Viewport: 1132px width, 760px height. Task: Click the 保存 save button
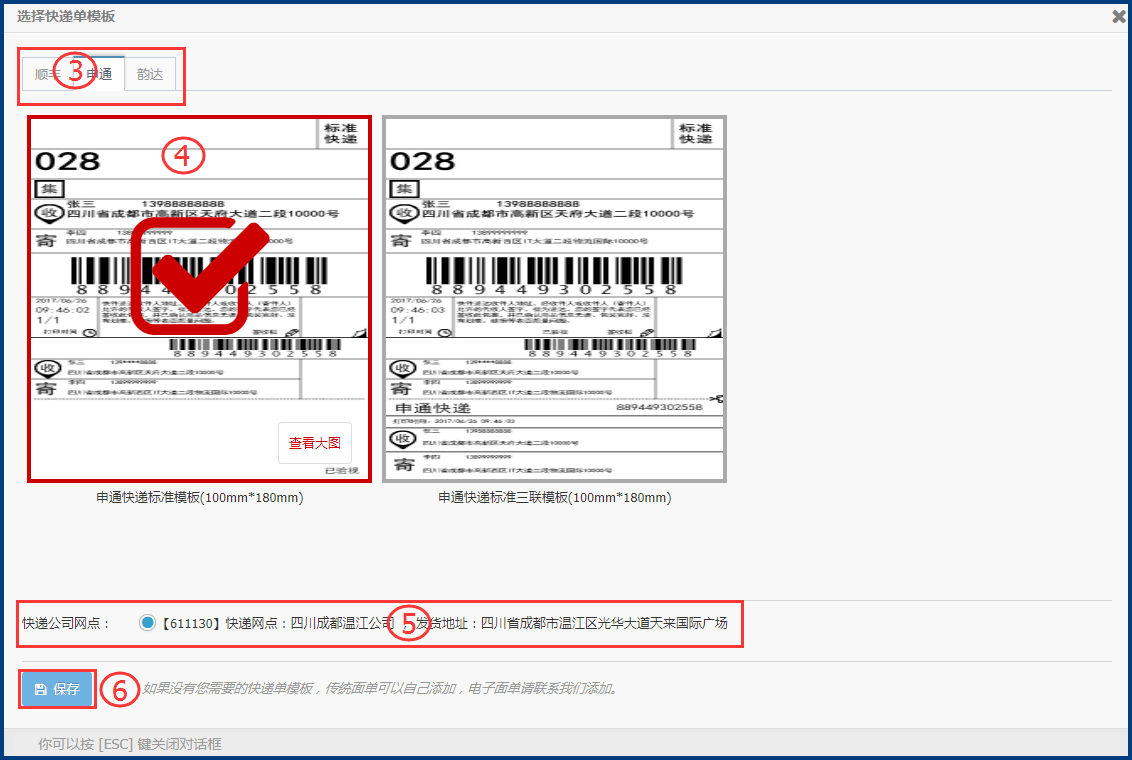(57, 689)
